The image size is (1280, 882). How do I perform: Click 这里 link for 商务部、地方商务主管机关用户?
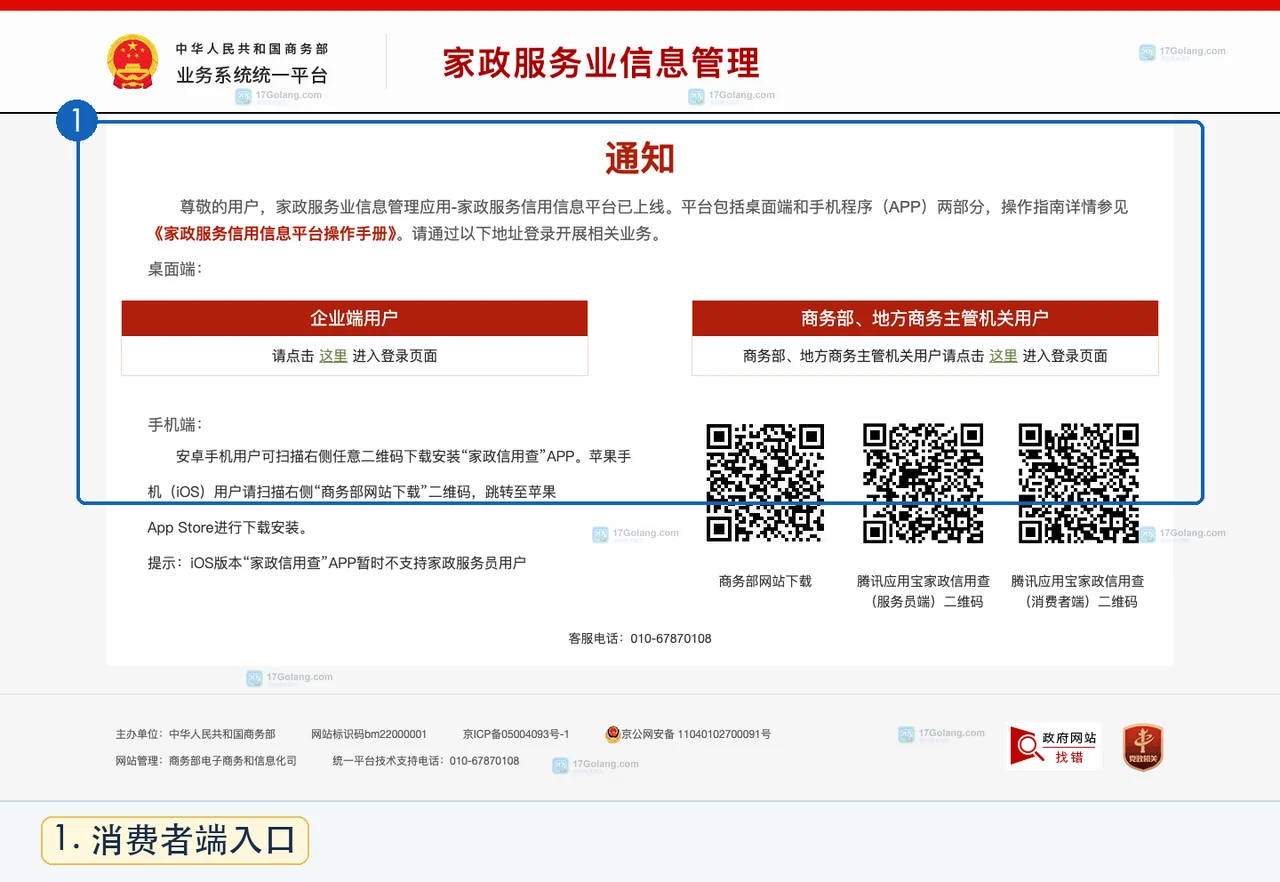coord(1003,356)
